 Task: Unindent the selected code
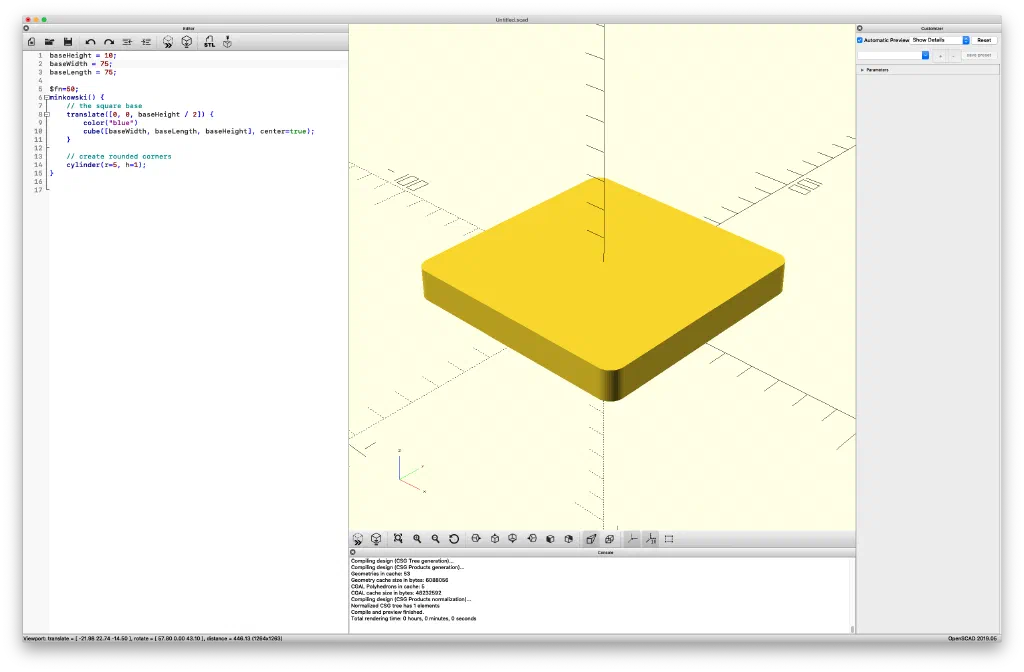pyautogui.click(x=127, y=42)
